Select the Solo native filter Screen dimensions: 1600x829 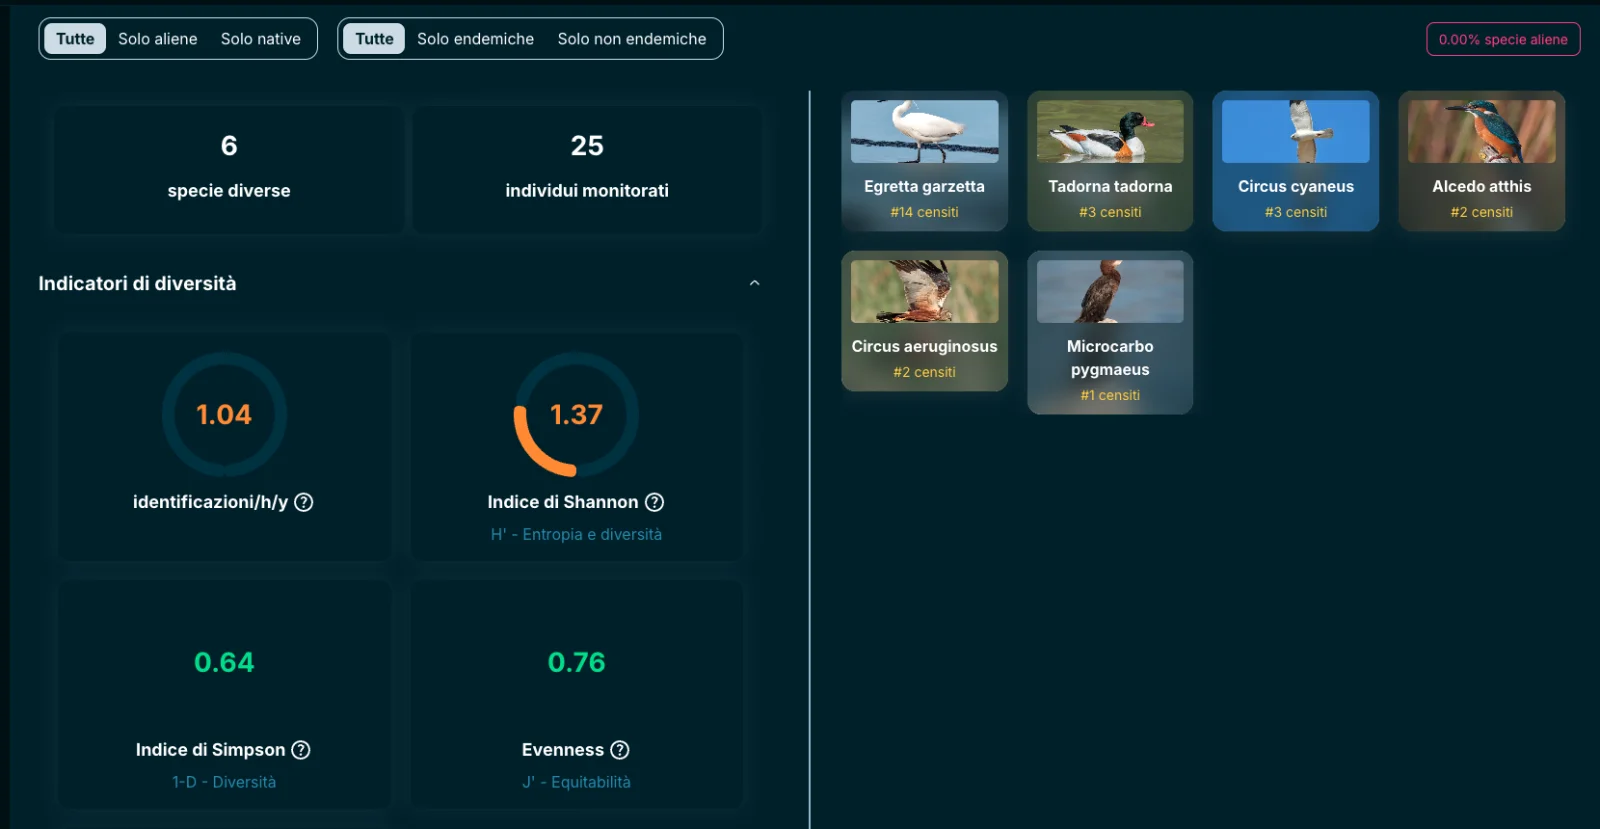tap(261, 39)
